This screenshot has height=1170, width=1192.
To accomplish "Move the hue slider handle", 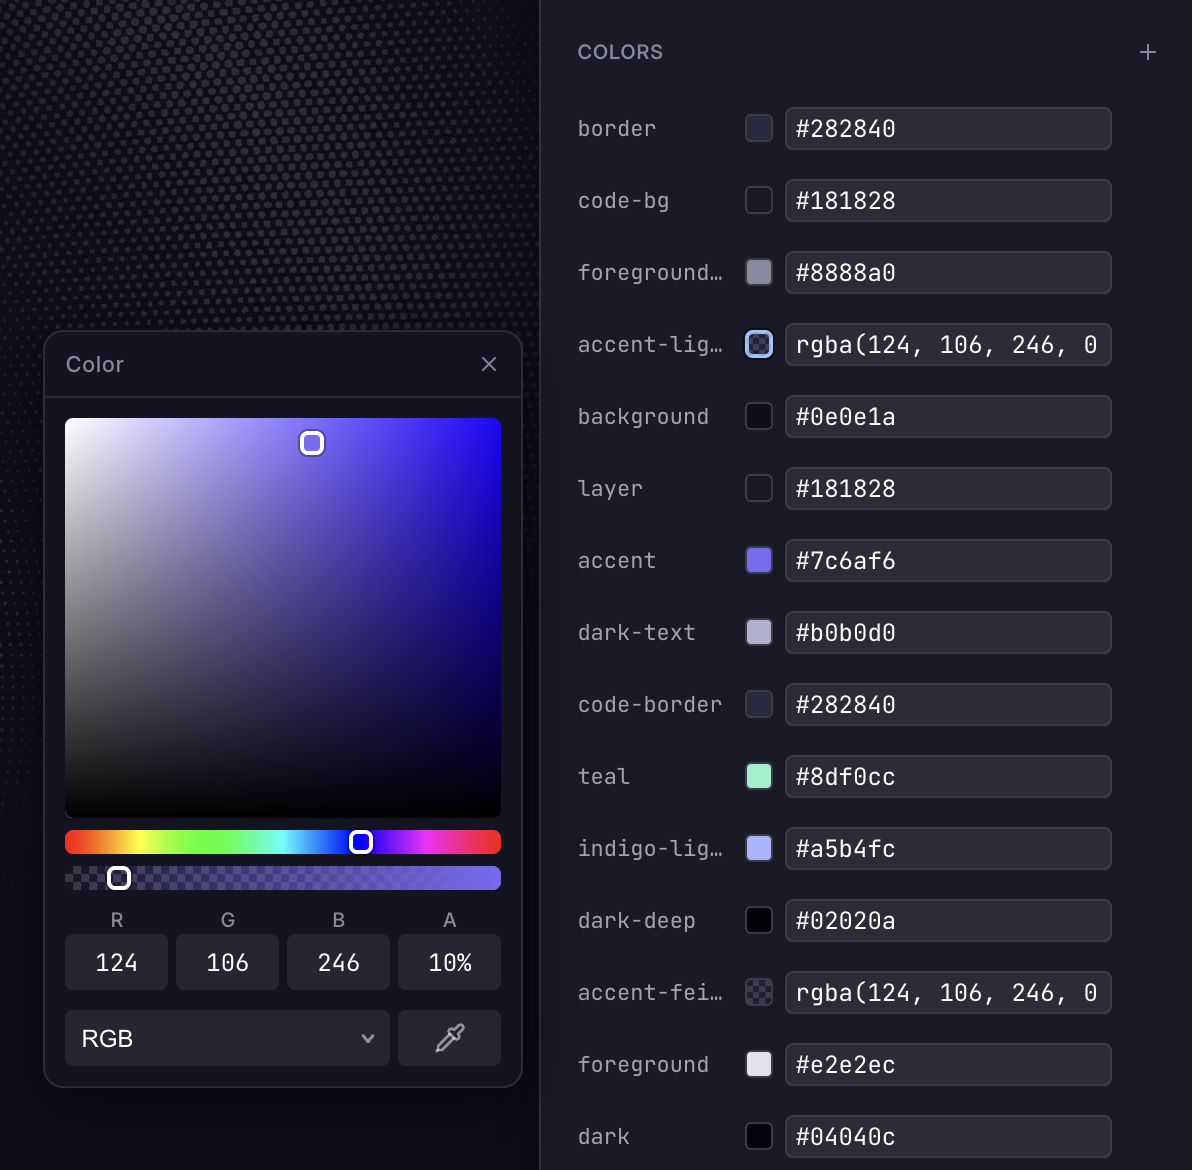I will click(x=361, y=842).
